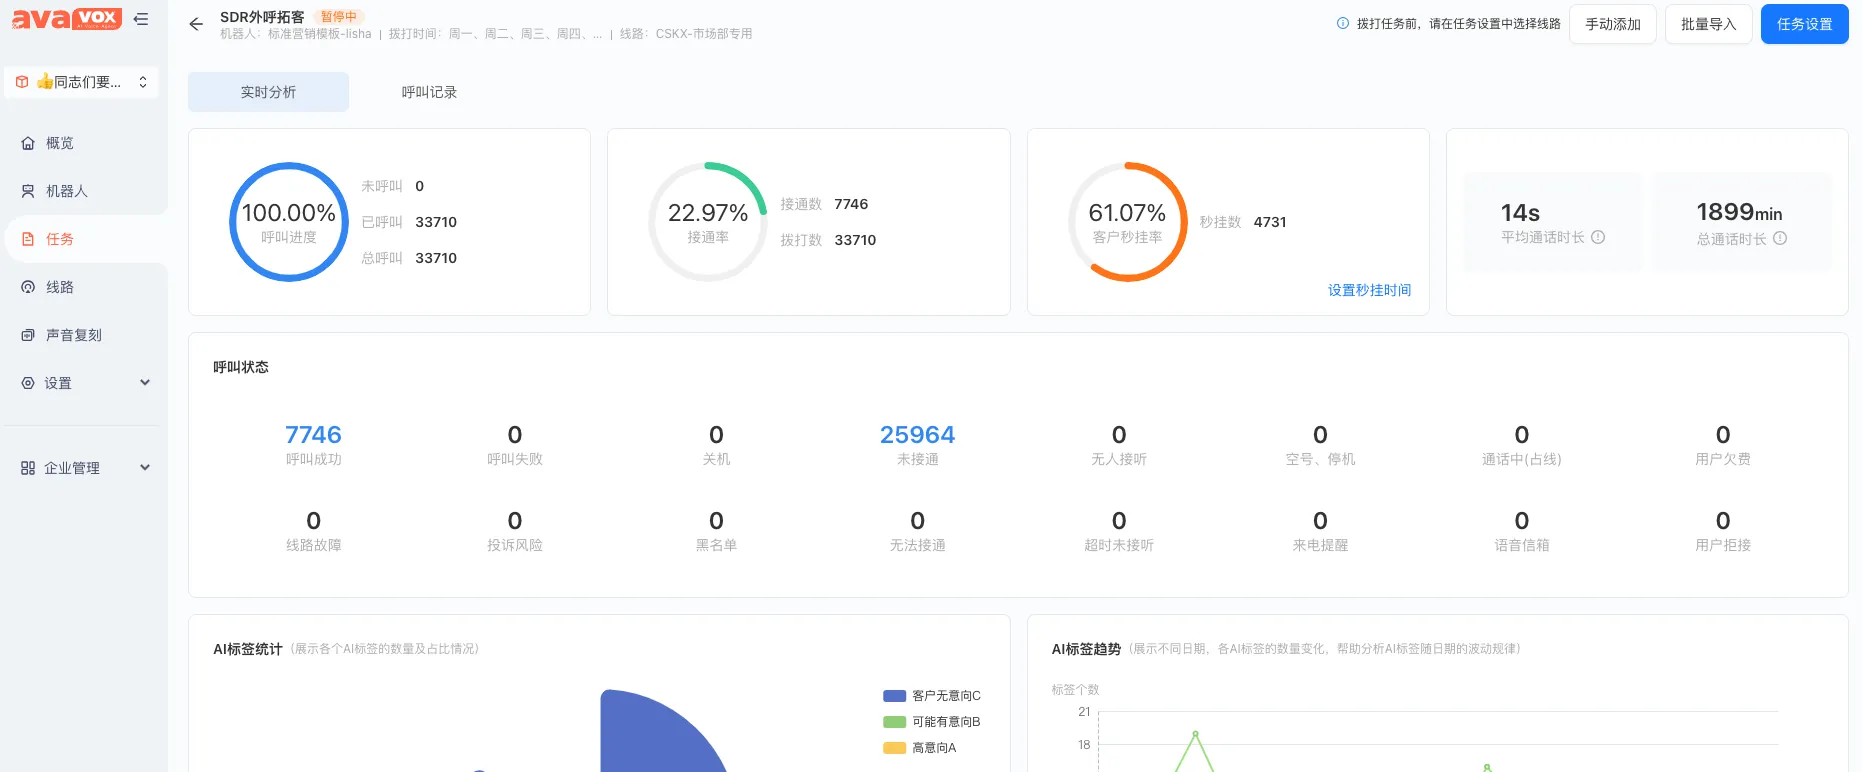Click the 批量导入 button
Screen dimensions: 1862x772
[x=1708, y=24]
